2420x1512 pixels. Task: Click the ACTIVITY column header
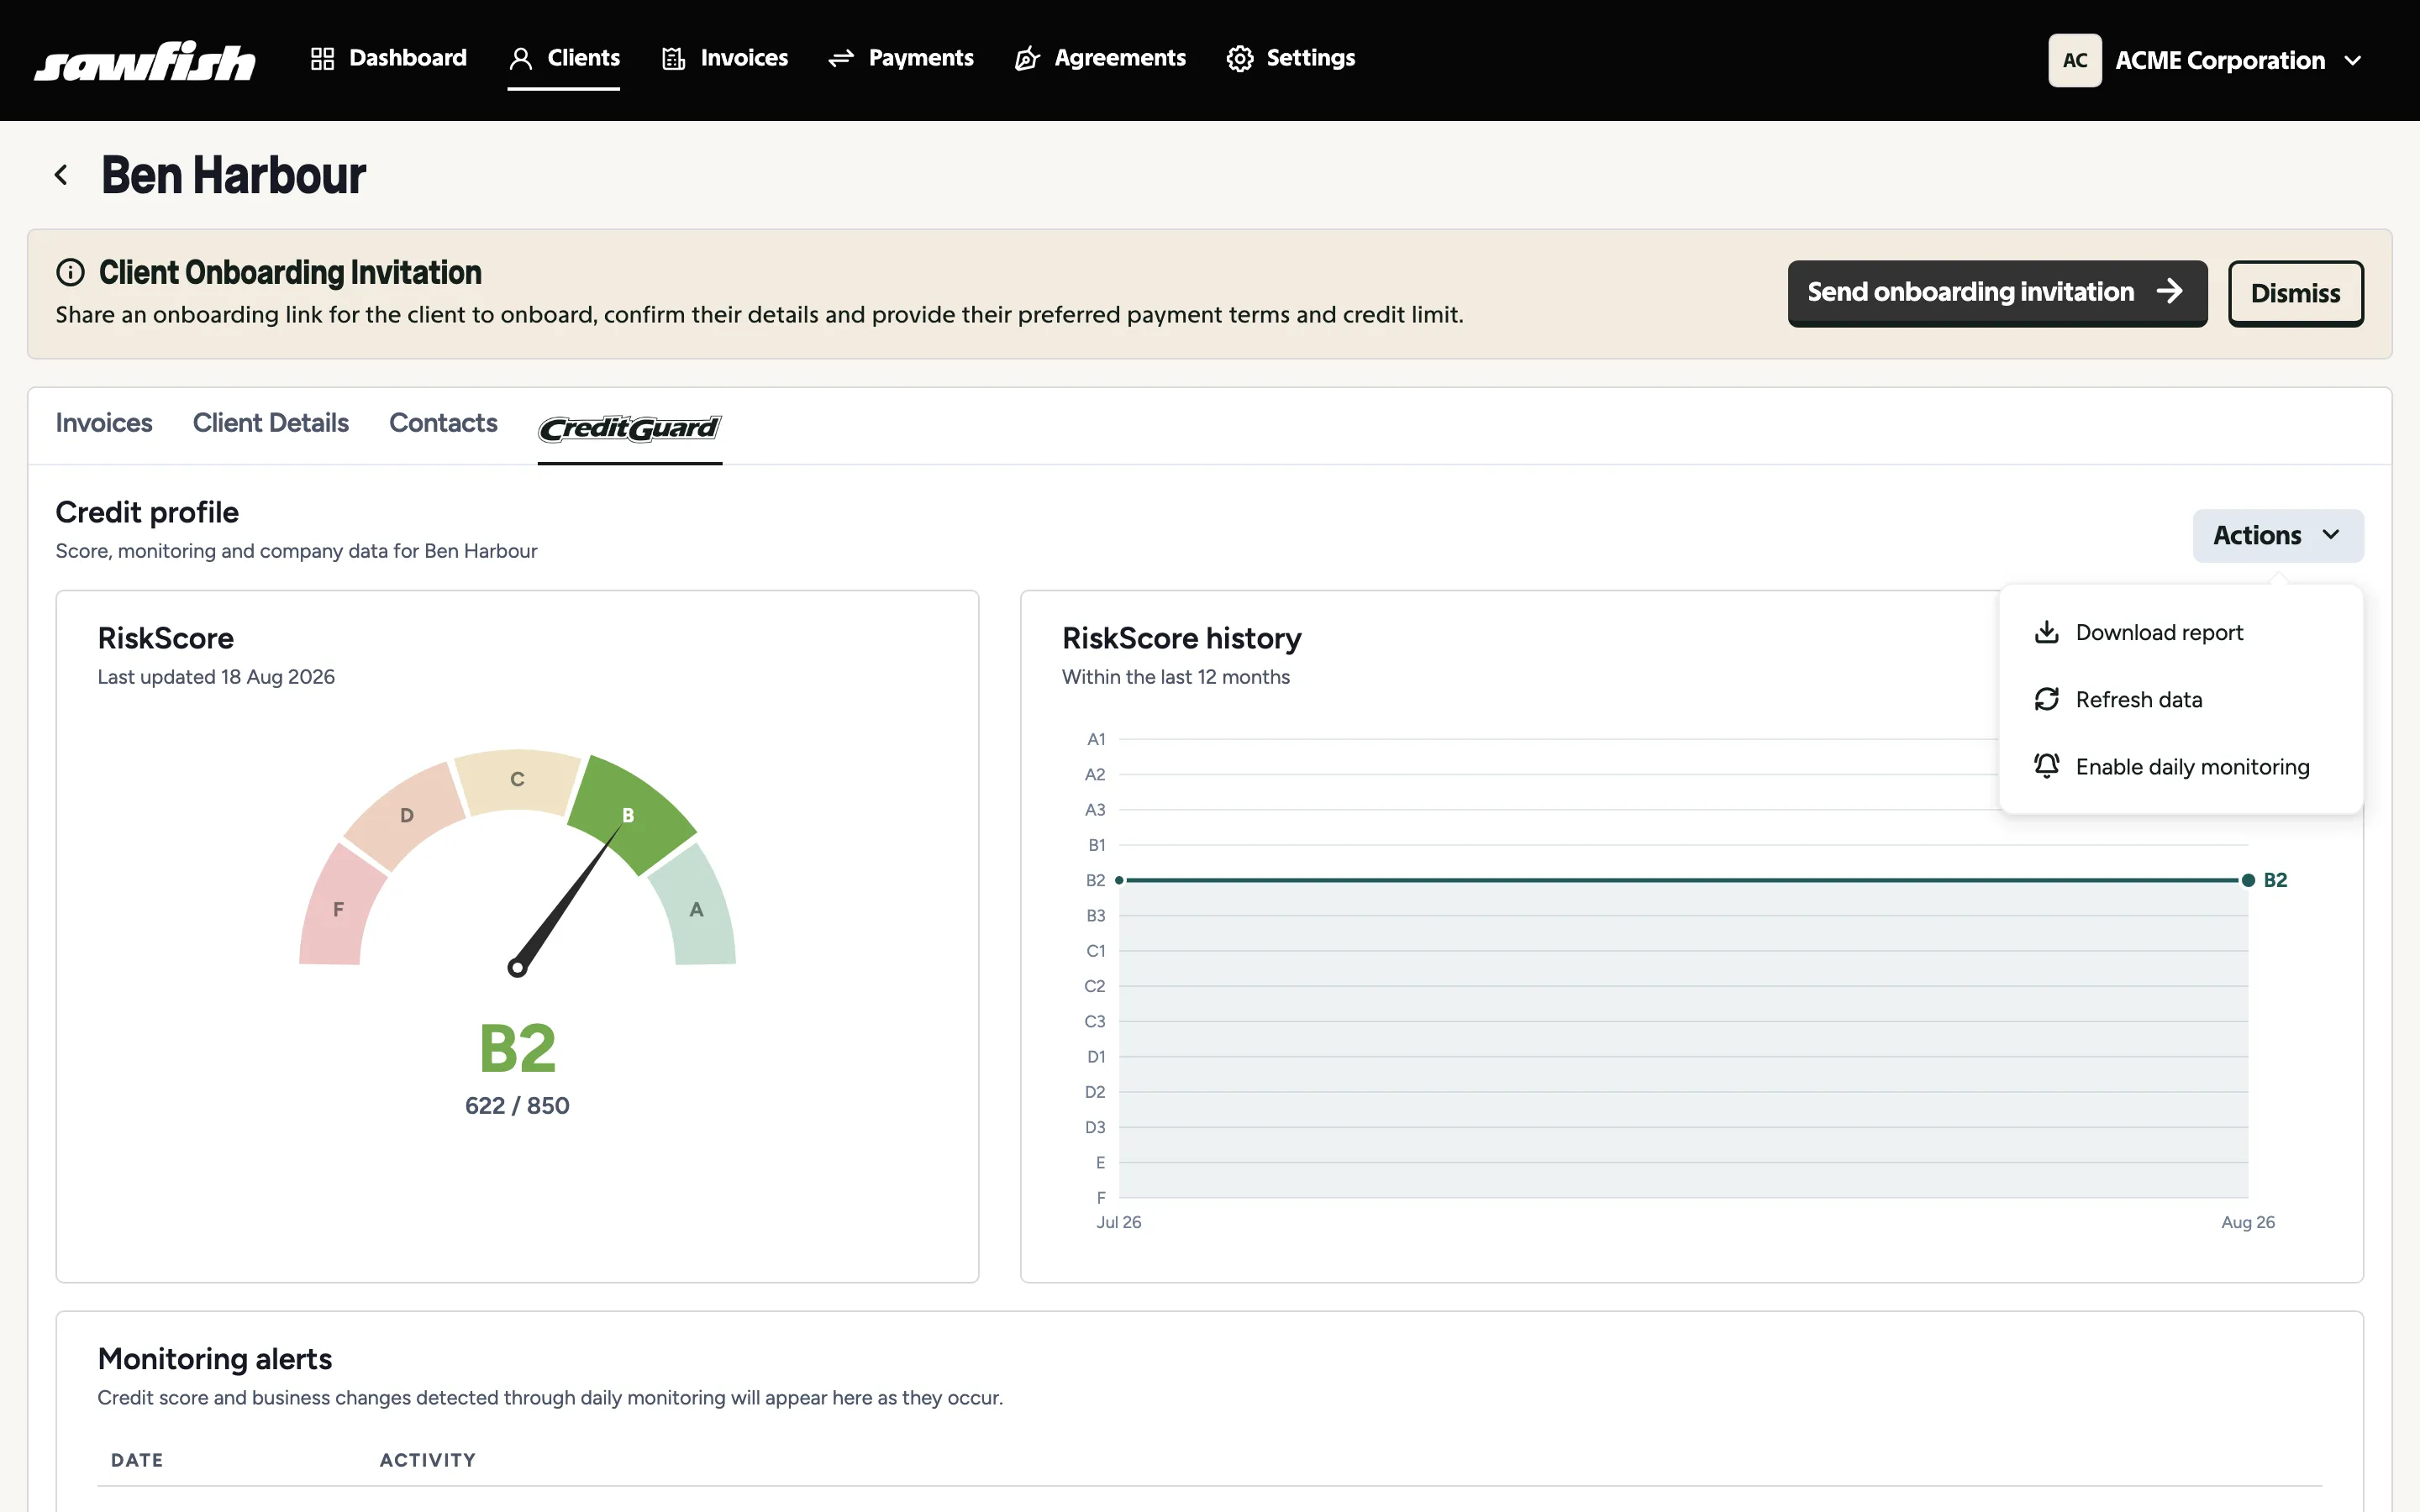pos(428,1460)
